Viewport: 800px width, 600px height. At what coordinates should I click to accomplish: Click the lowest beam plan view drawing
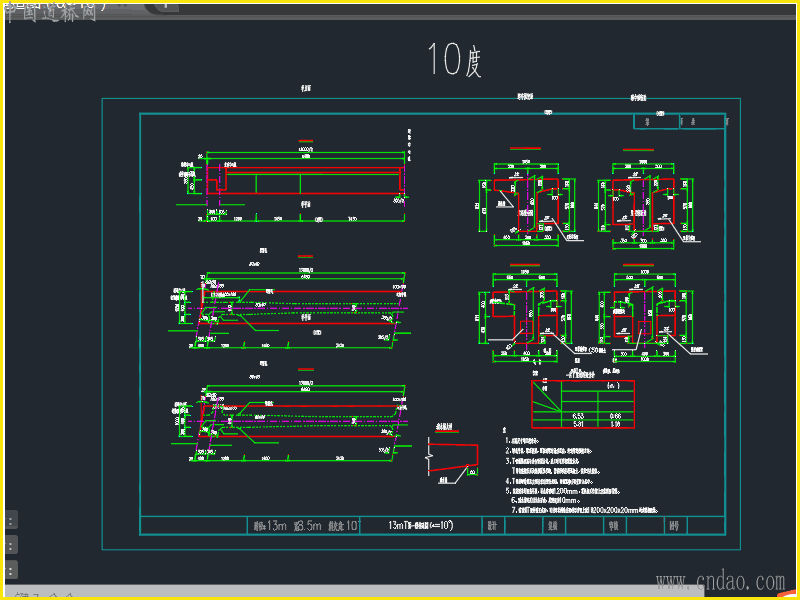tap(303, 421)
